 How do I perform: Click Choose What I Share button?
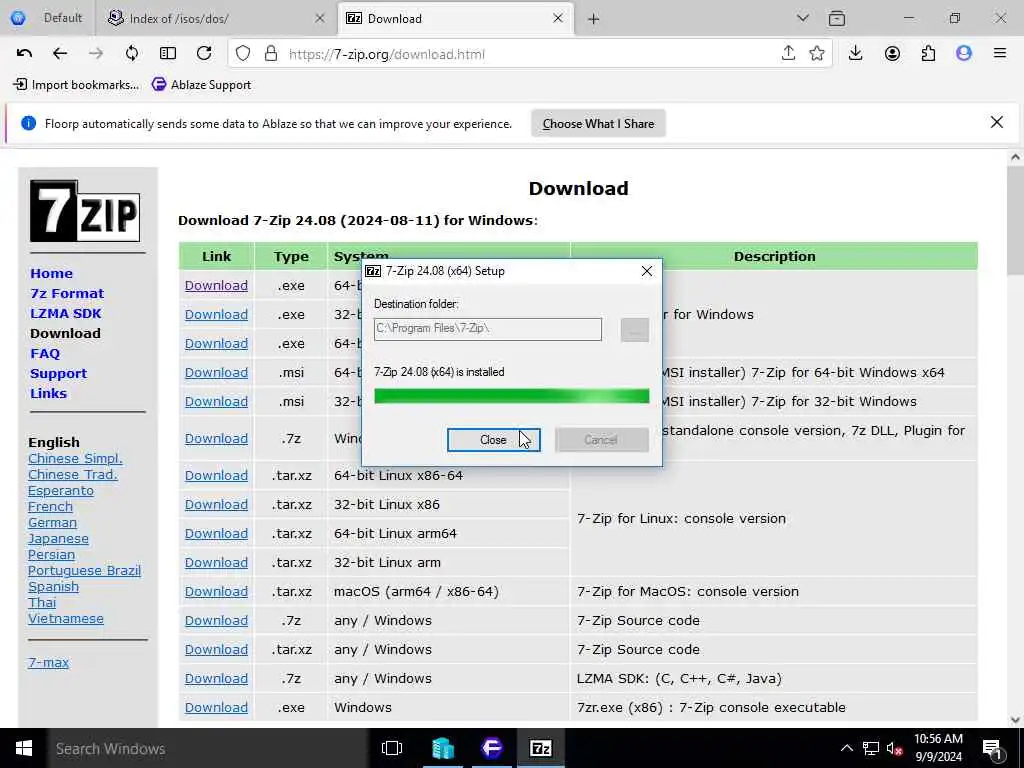(598, 123)
